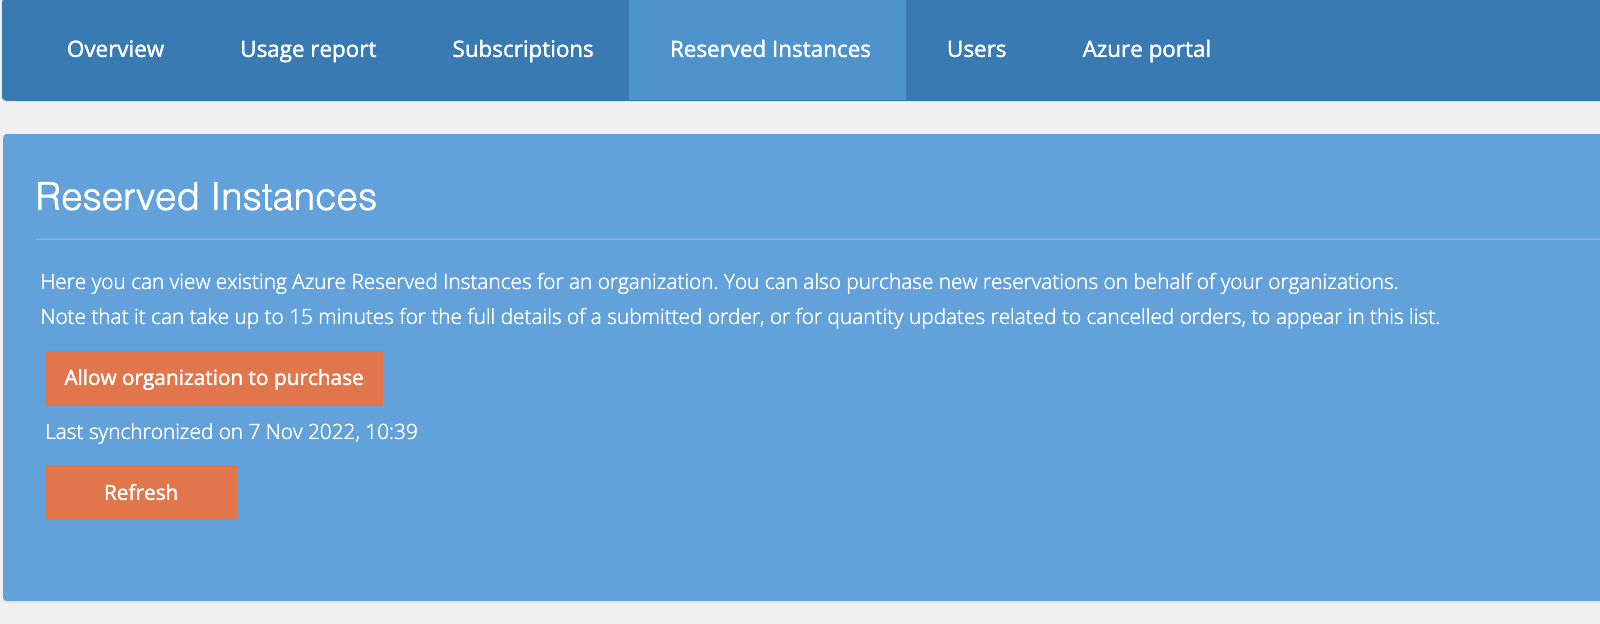Open the Users tab
This screenshot has height=624, width=1600.
point(976,49)
